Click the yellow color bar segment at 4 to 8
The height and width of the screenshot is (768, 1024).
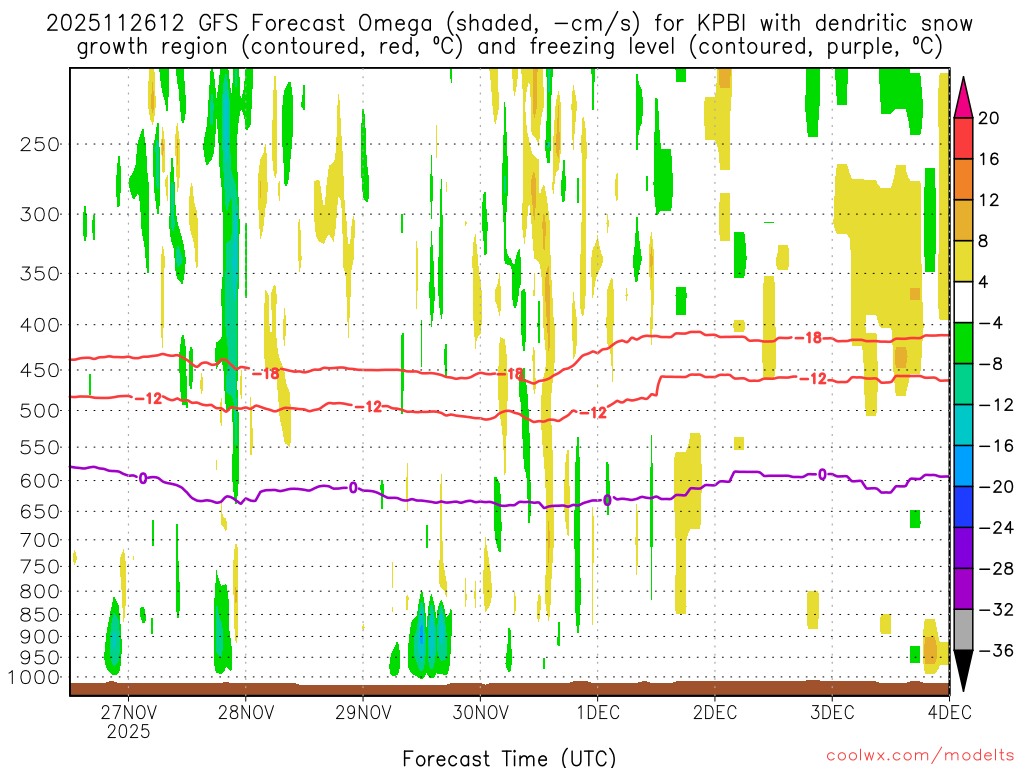963,261
